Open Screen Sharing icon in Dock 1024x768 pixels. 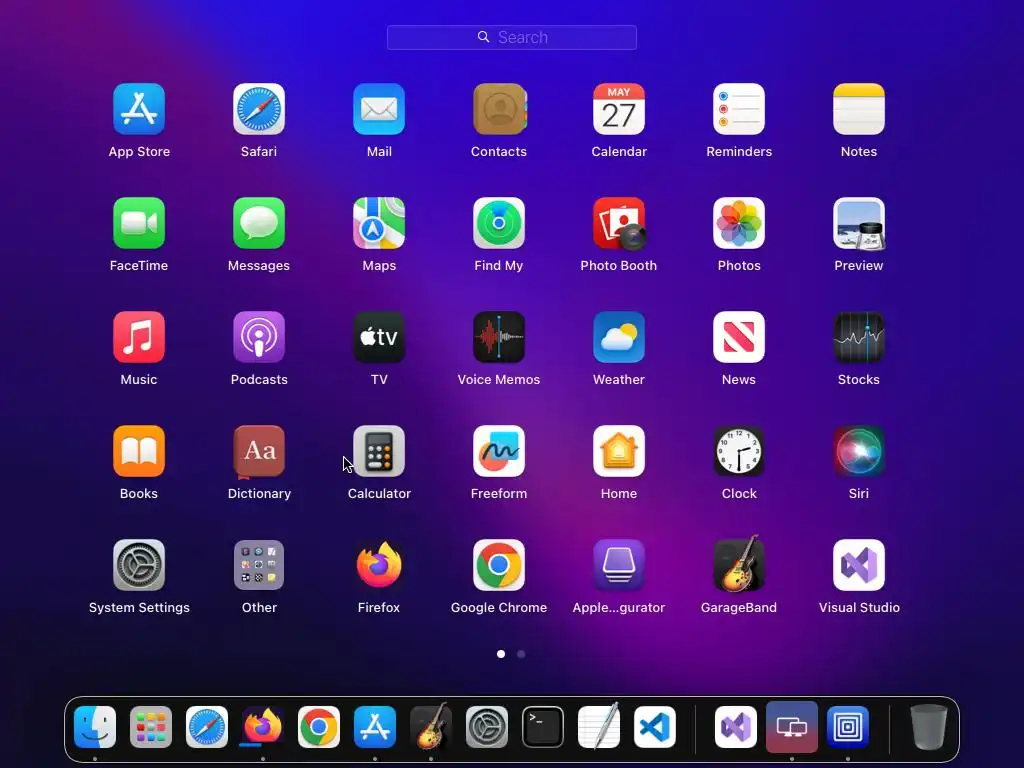pos(792,727)
